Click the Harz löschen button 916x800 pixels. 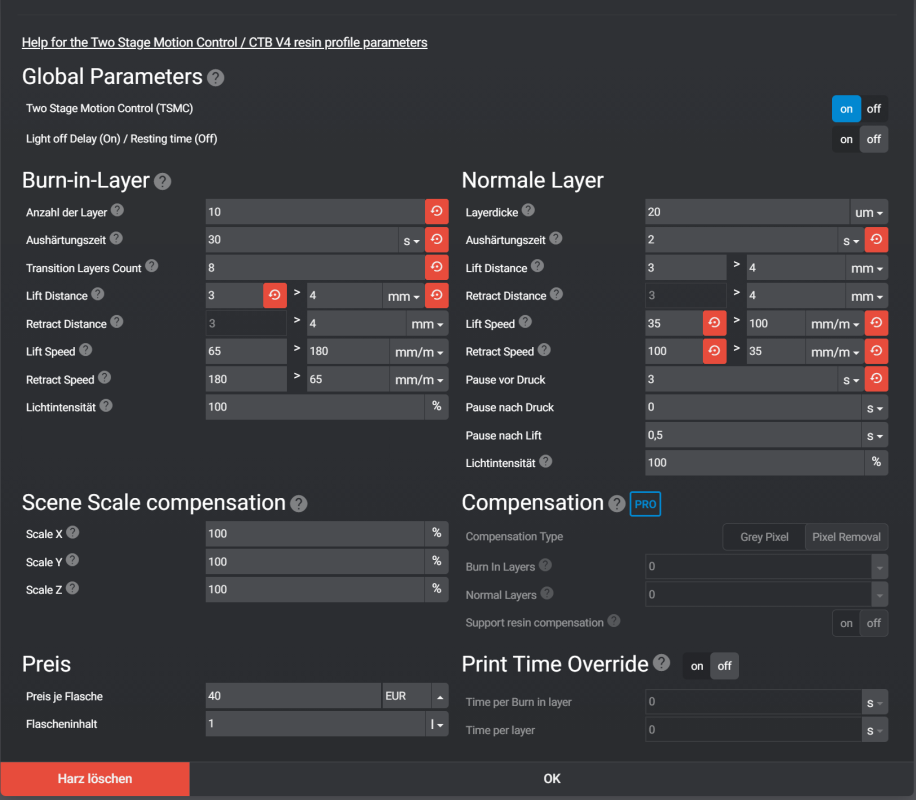(95, 779)
